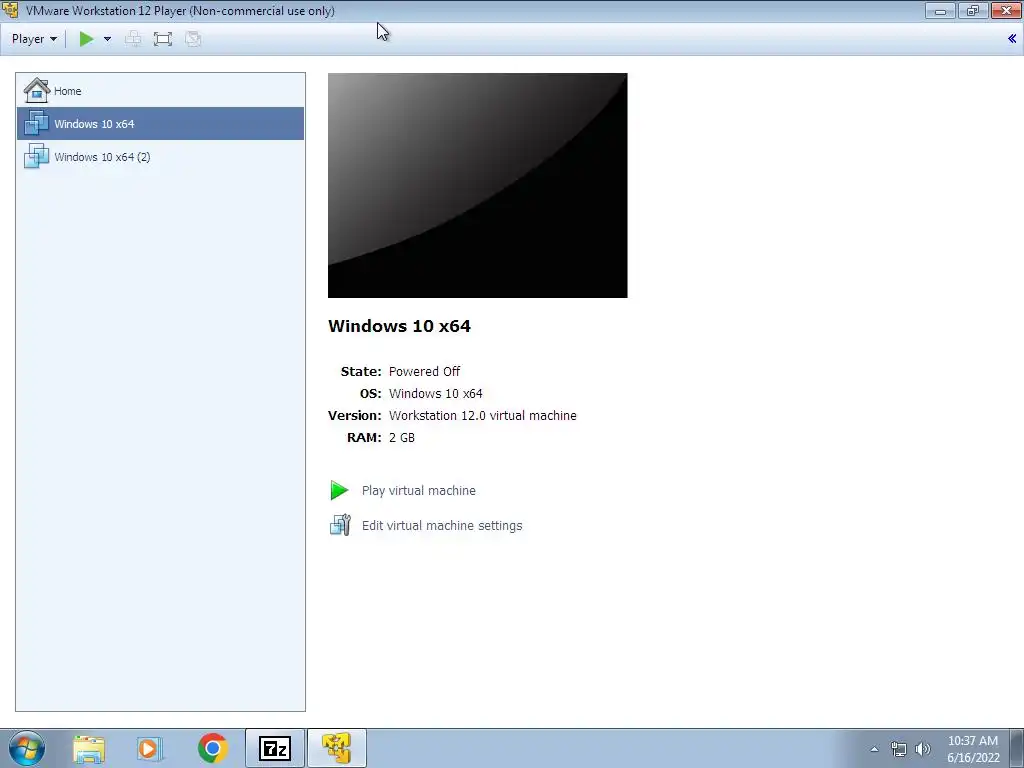Open Google Chrome from taskbar
Image resolution: width=1024 pixels, height=768 pixels.
pos(212,748)
